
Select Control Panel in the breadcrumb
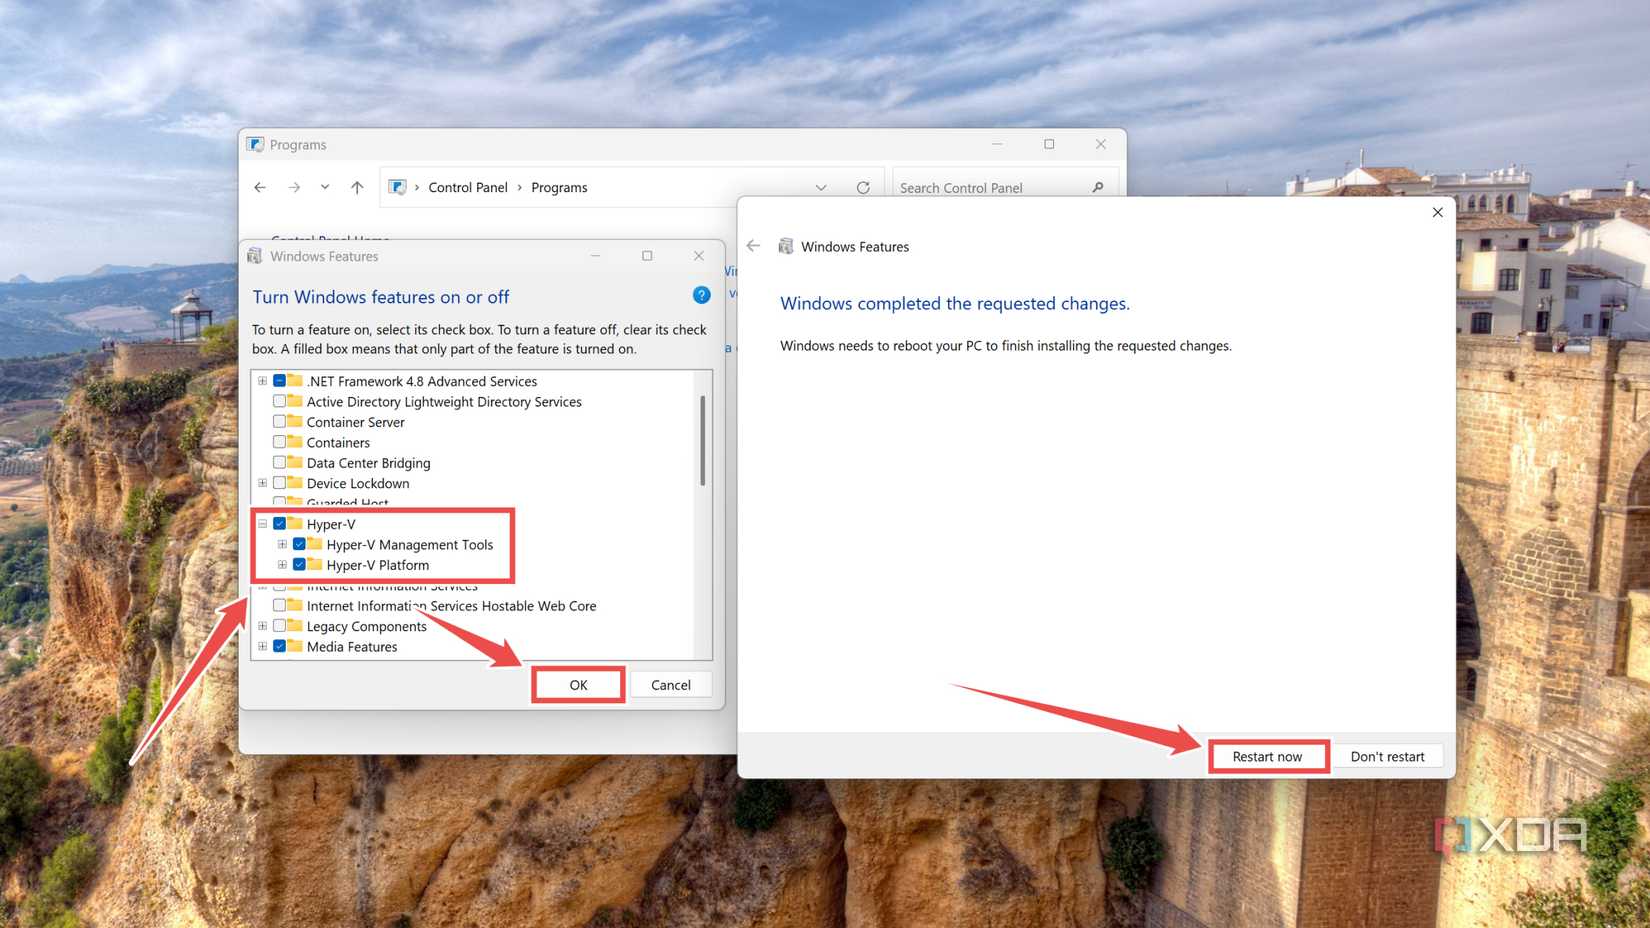468,187
